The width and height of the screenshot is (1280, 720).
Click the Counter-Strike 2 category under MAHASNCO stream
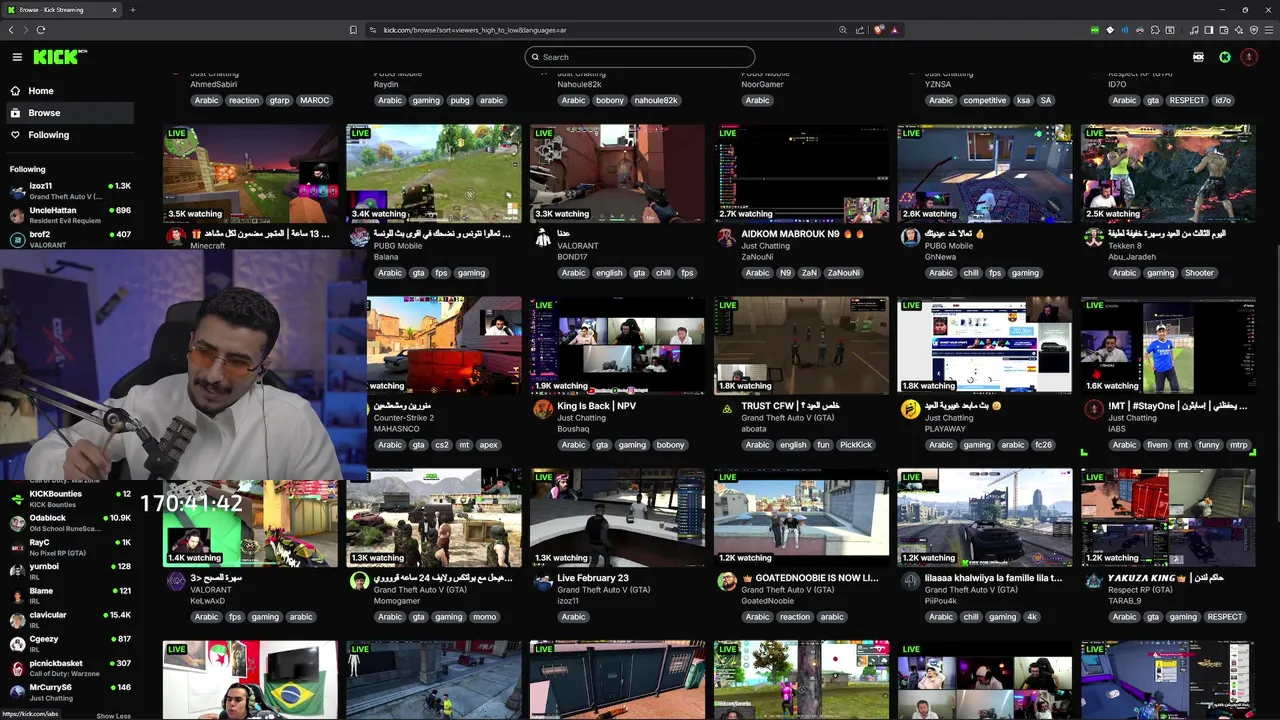click(404, 418)
